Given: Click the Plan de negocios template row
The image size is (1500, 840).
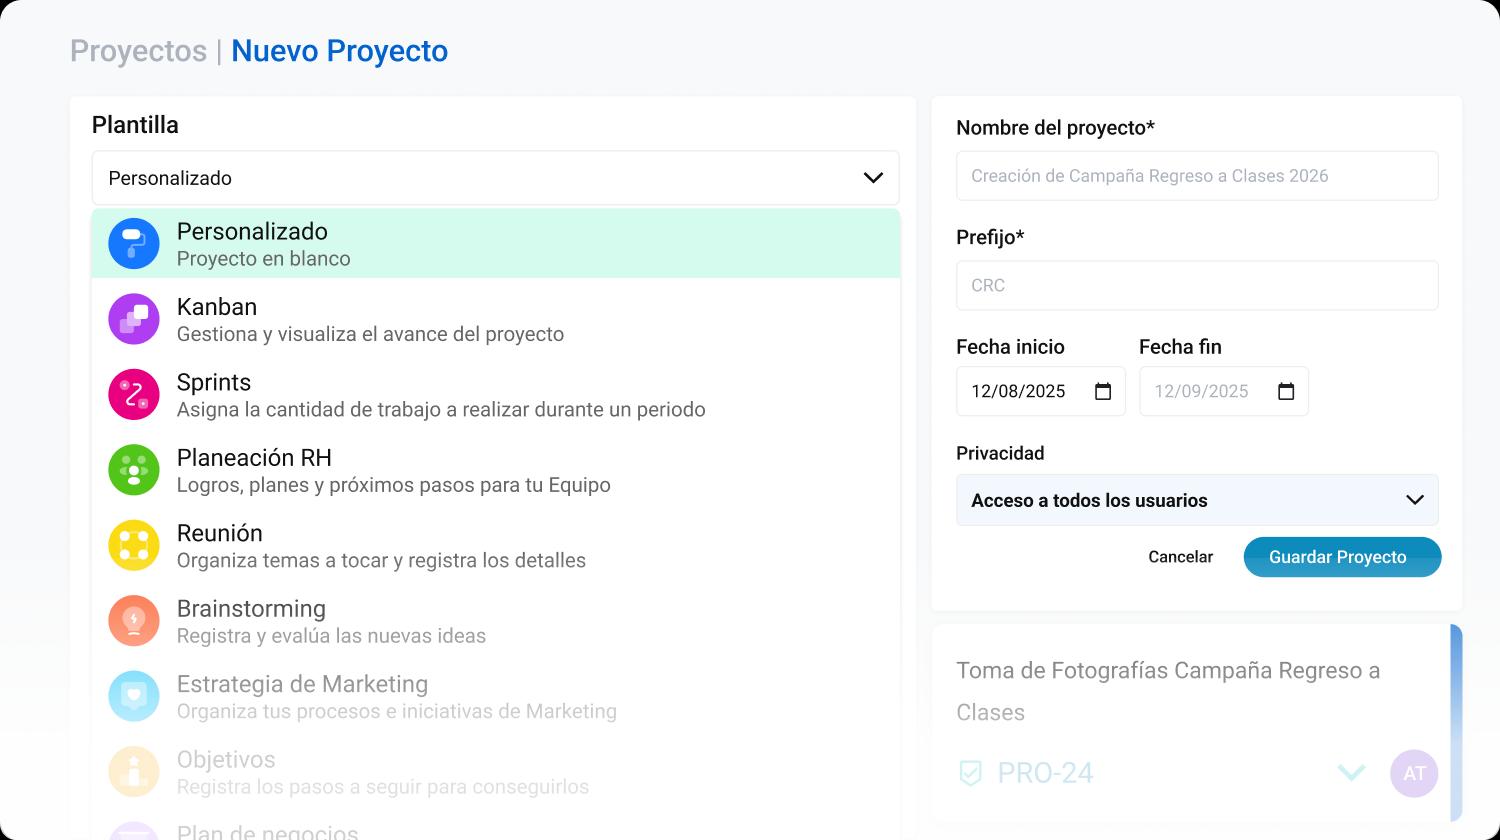Looking at the screenshot, I should point(495,828).
